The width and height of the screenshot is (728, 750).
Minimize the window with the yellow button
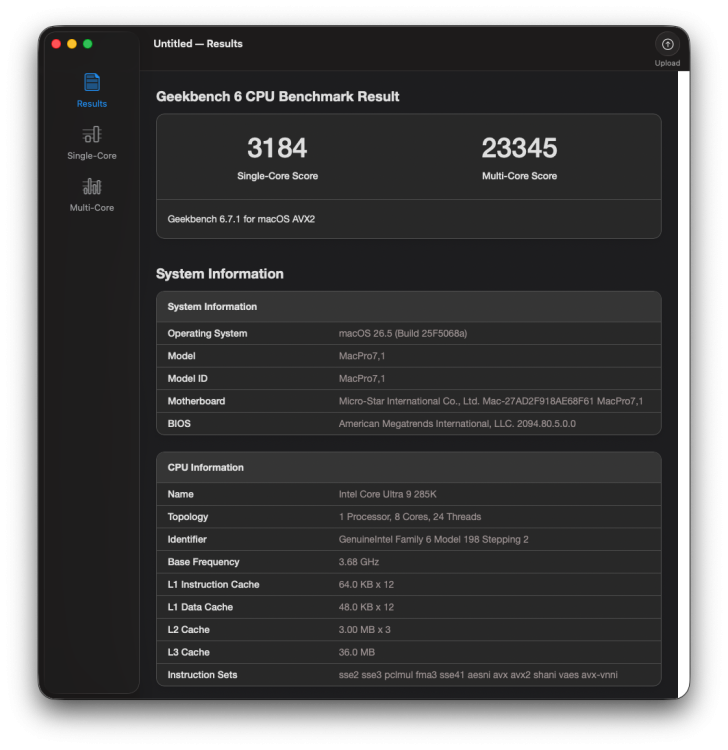pyautogui.click(x=72, y=44)
